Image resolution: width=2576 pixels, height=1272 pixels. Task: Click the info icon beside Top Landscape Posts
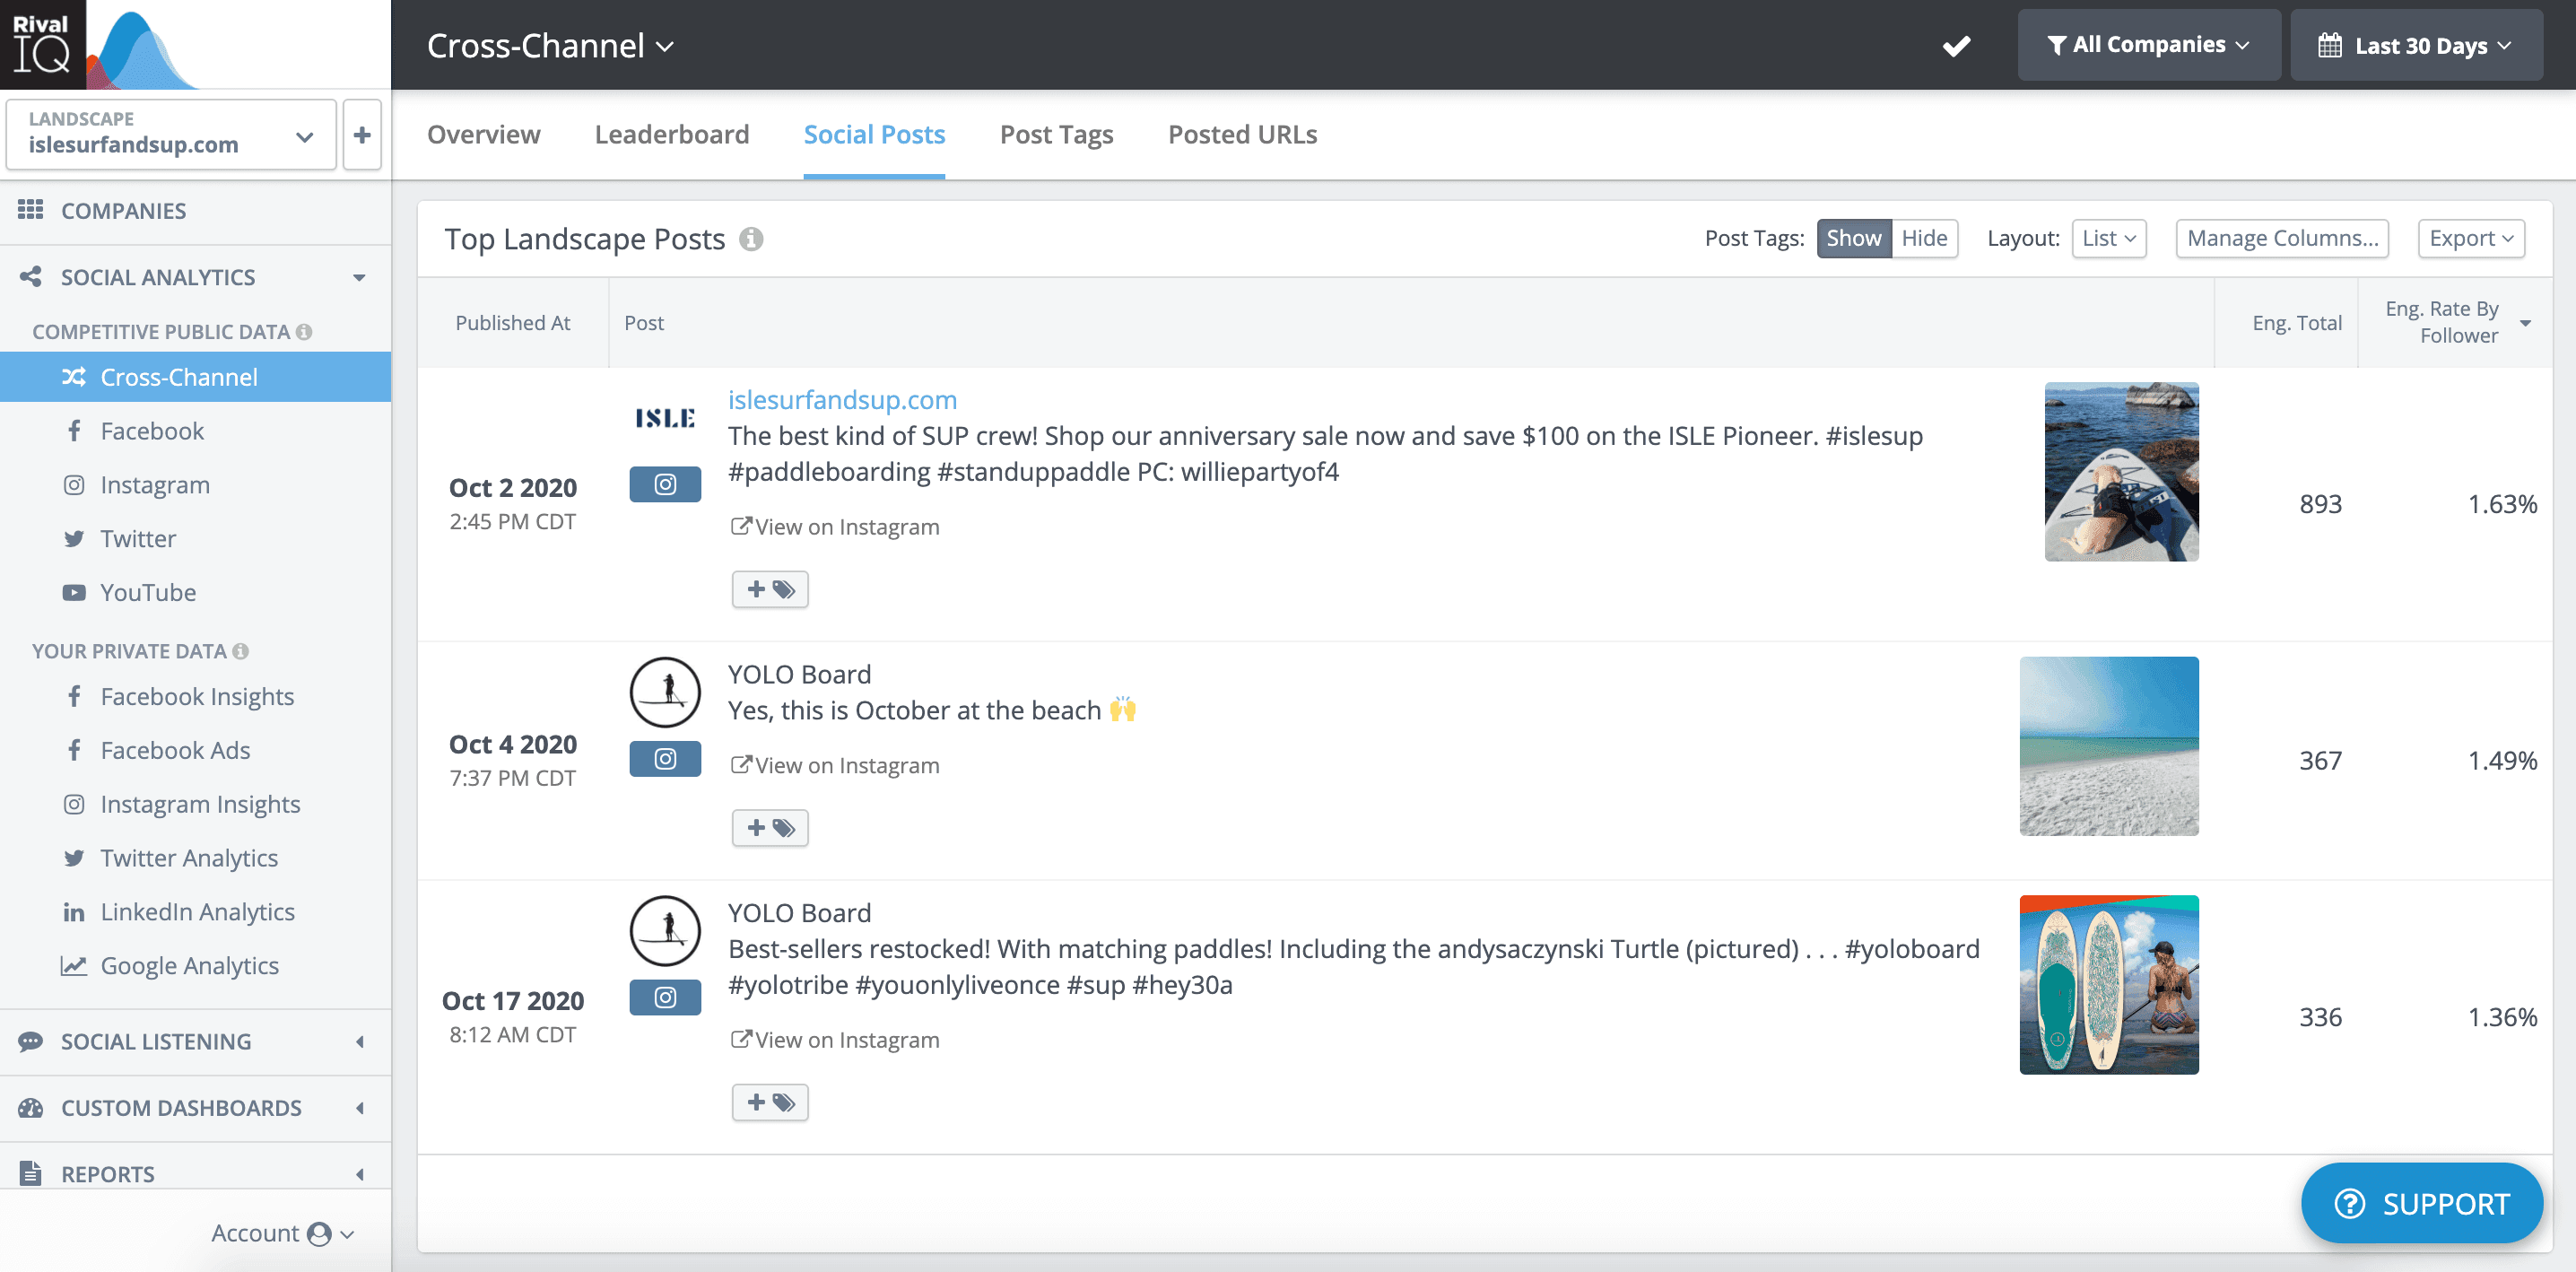point(751,239)
